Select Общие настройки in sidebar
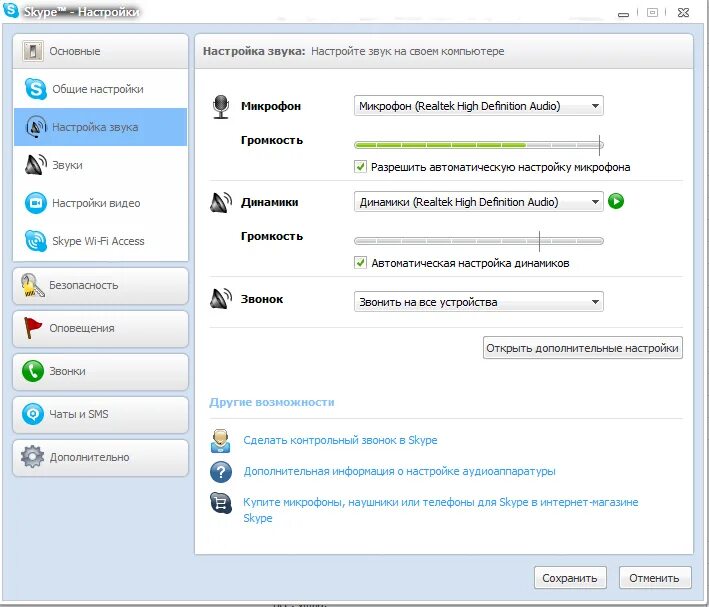Screen dimensions: 709x607 point(100,89)
